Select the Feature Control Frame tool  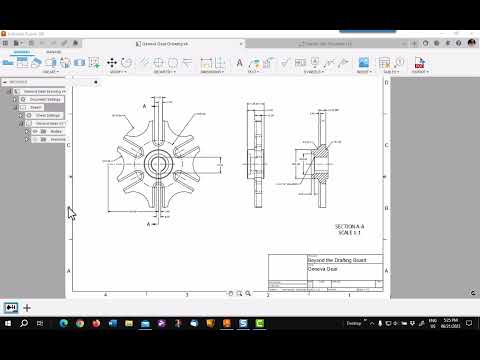click(300, 62)
